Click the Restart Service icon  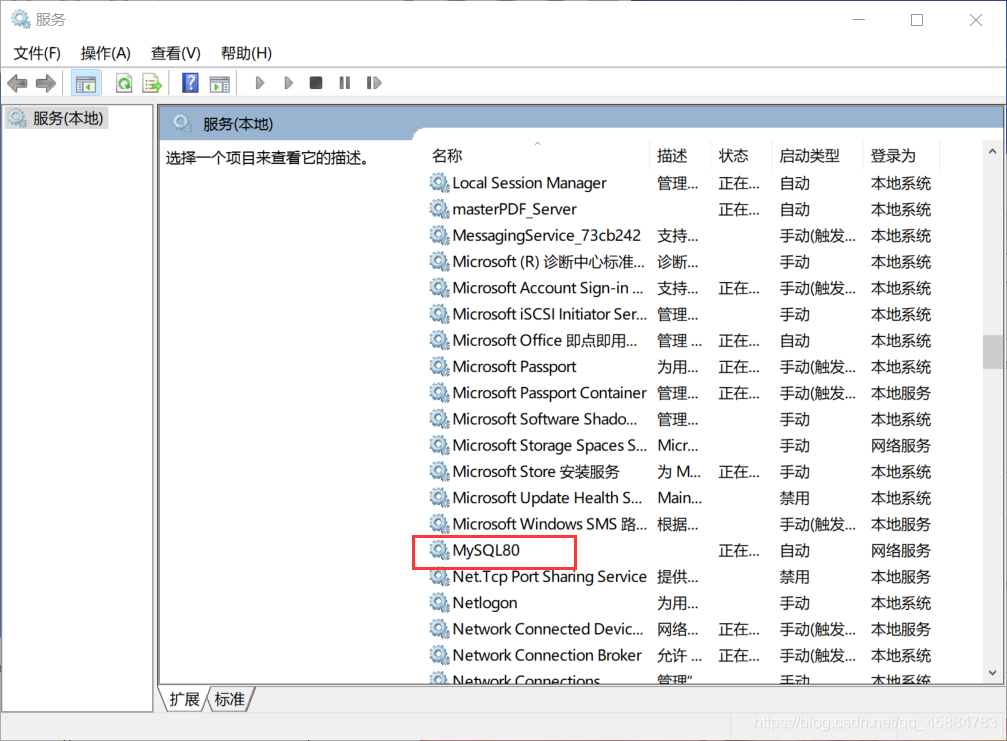(x=374, y=83)
